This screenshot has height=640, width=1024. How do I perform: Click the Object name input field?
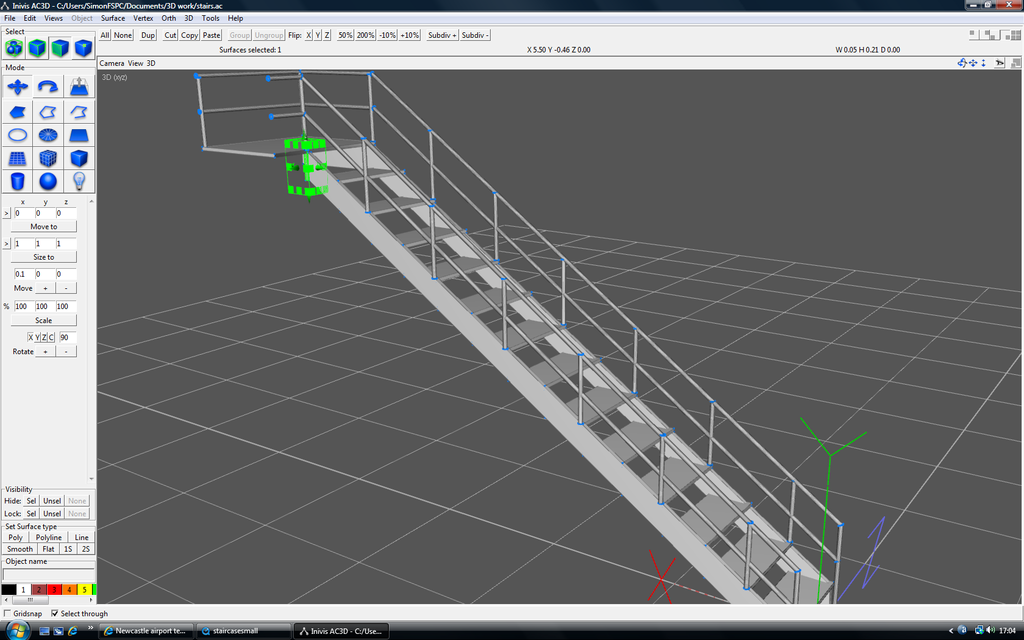49,574
